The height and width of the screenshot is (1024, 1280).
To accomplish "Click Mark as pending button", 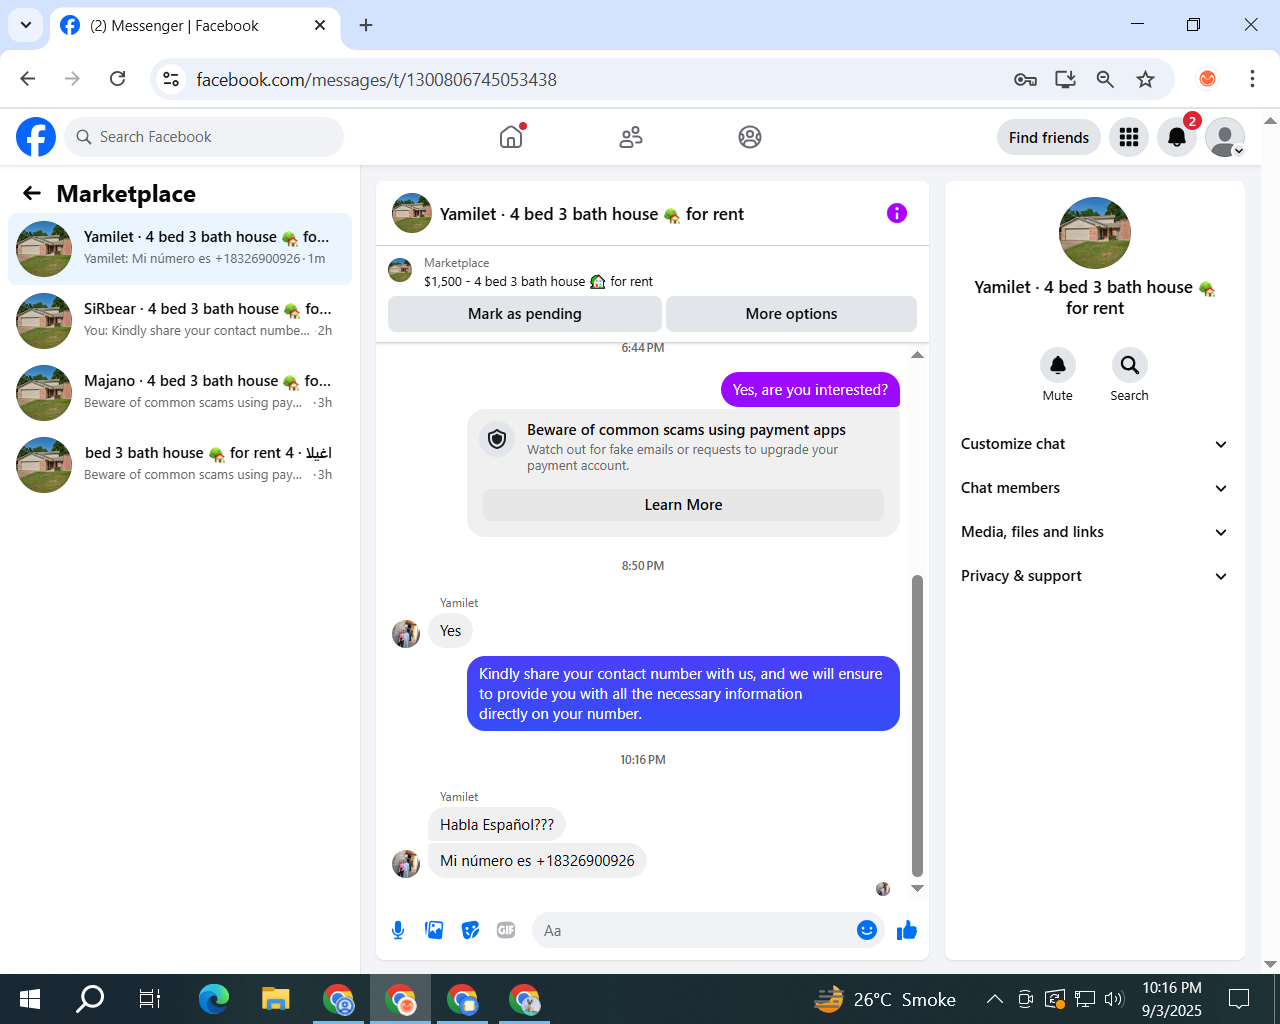I will 525,314.
